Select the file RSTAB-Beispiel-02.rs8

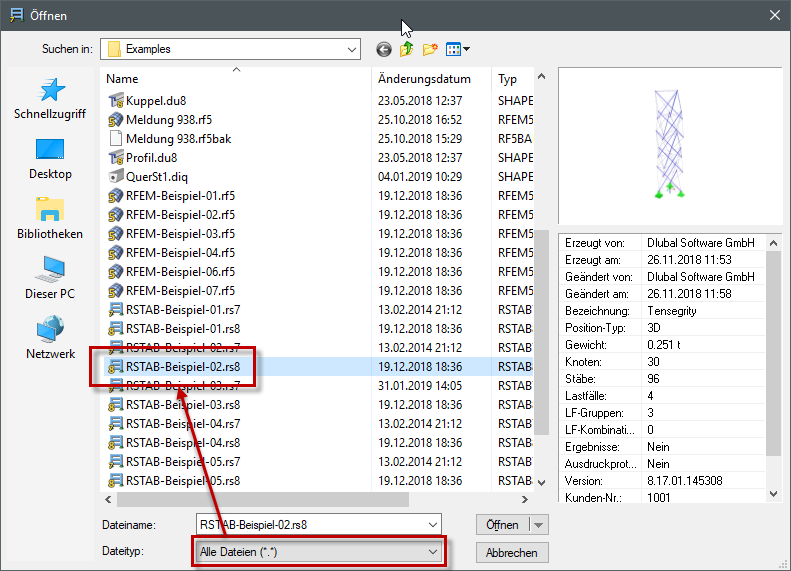click(x=183, y=367)
